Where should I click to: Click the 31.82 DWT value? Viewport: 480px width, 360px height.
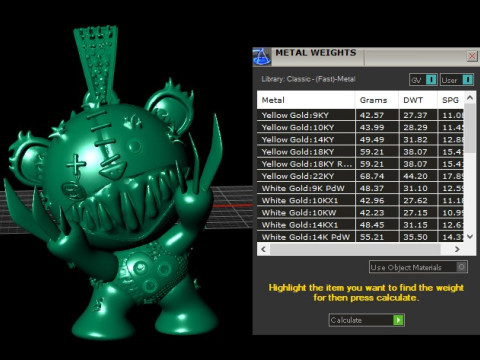point(415,140)
